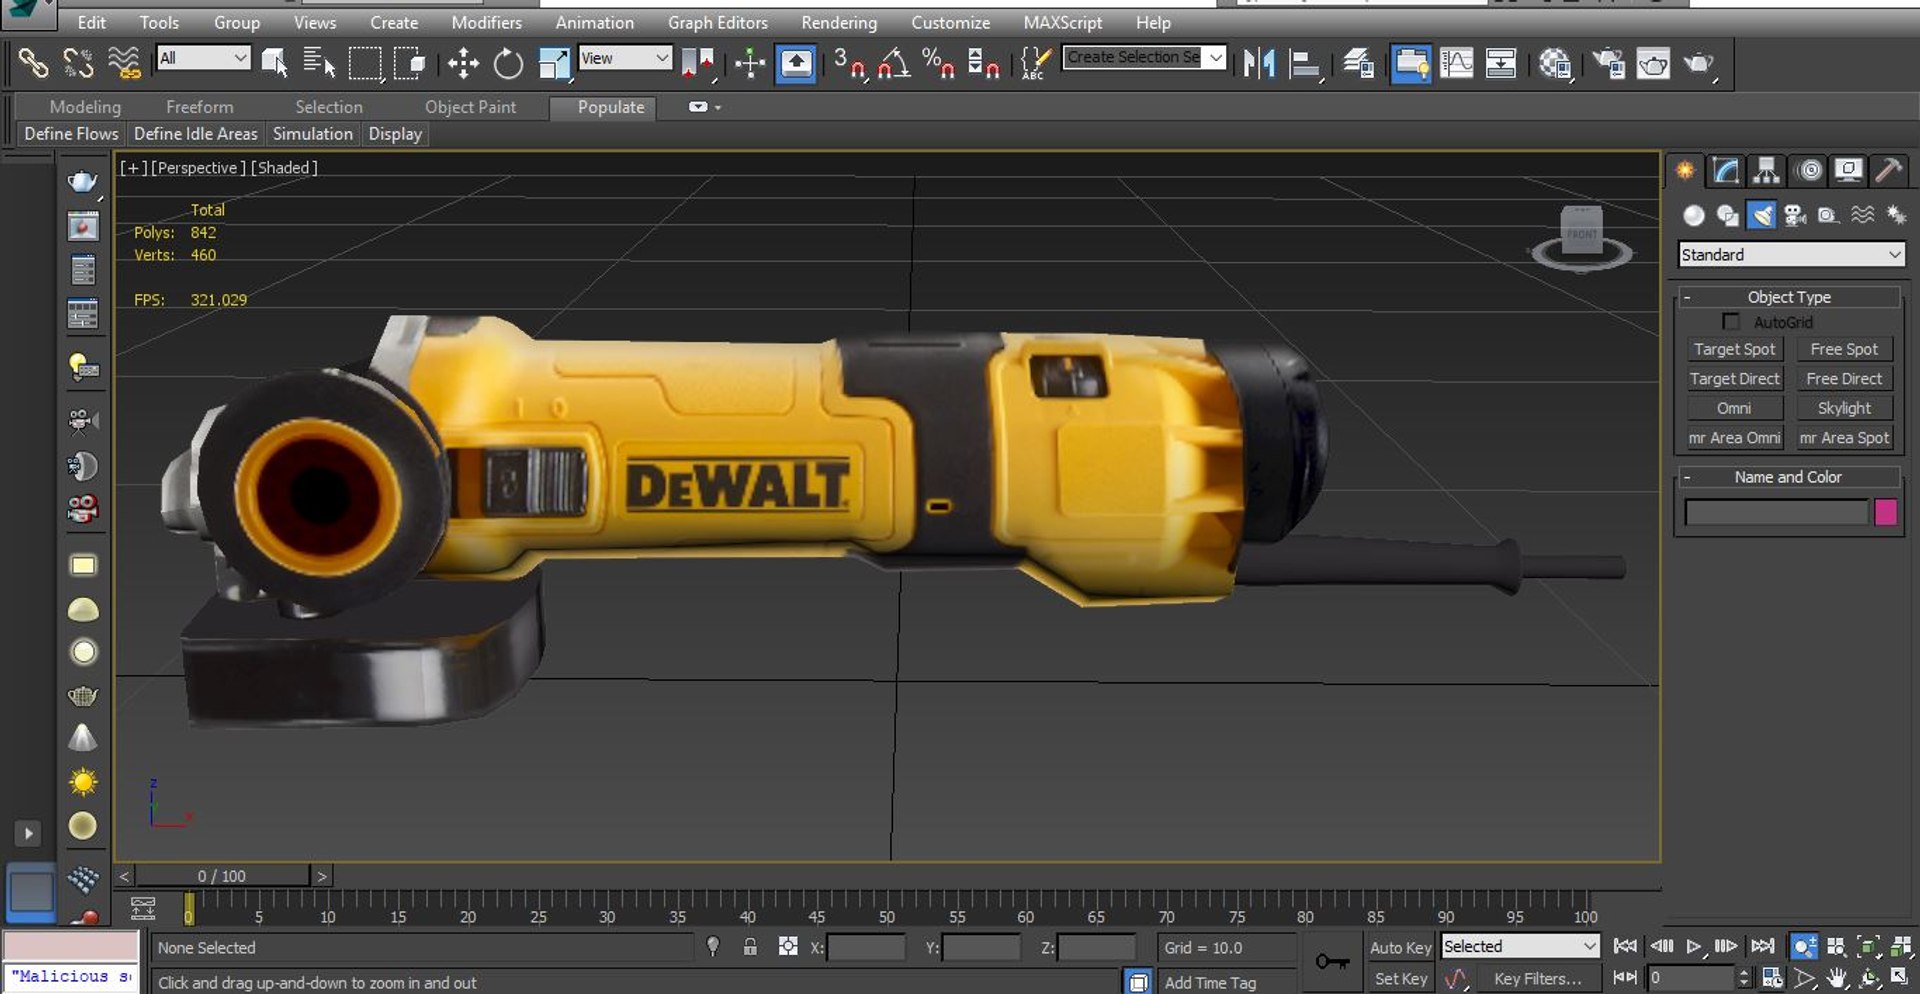This screenshot has height=994, width=1920.
Task: Open the Rendering menu
Action: 839,22
